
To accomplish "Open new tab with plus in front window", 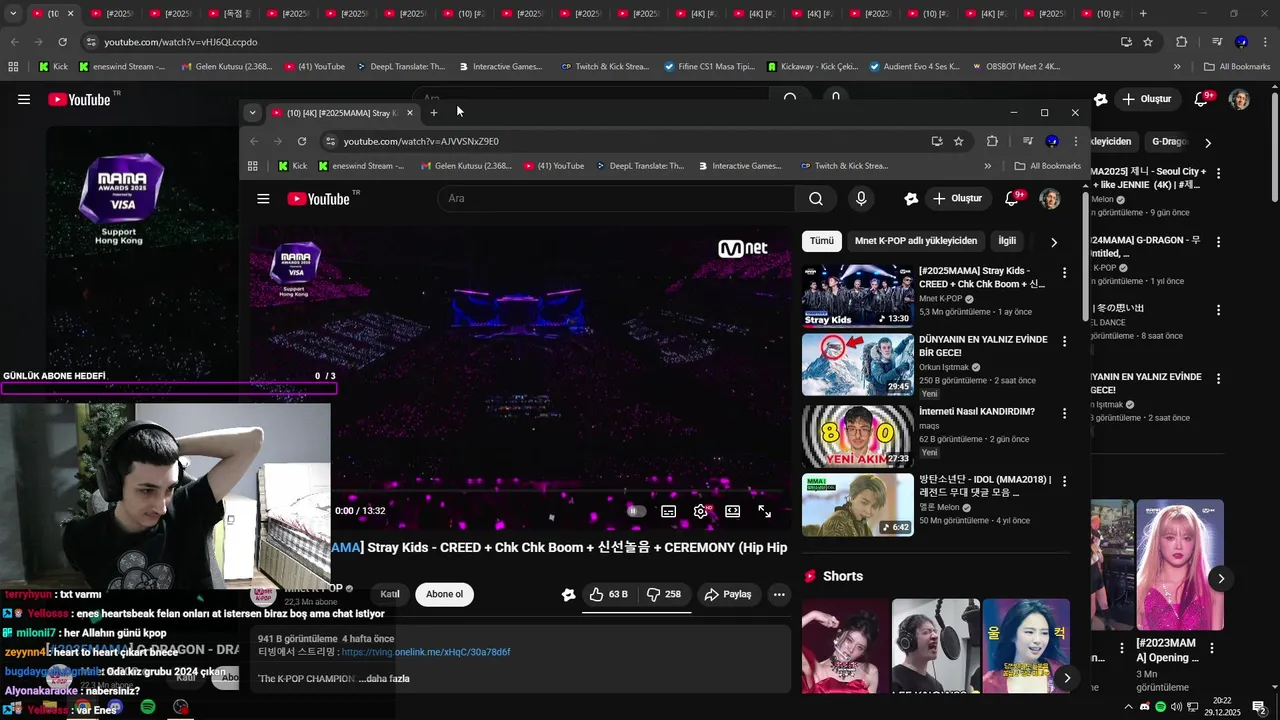I will click(434, 113).
